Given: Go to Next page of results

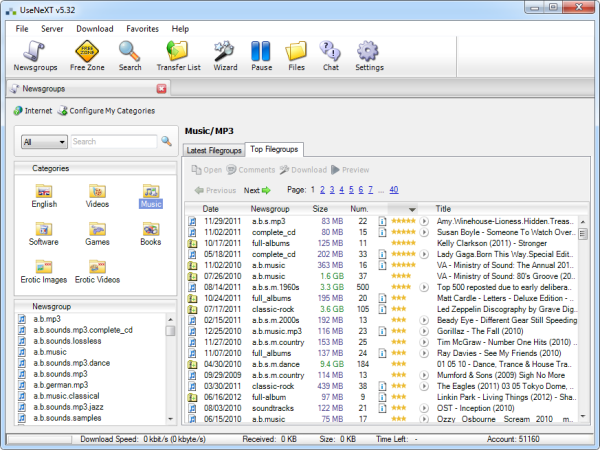Looking at the screenshot, I should click(257, 190).
